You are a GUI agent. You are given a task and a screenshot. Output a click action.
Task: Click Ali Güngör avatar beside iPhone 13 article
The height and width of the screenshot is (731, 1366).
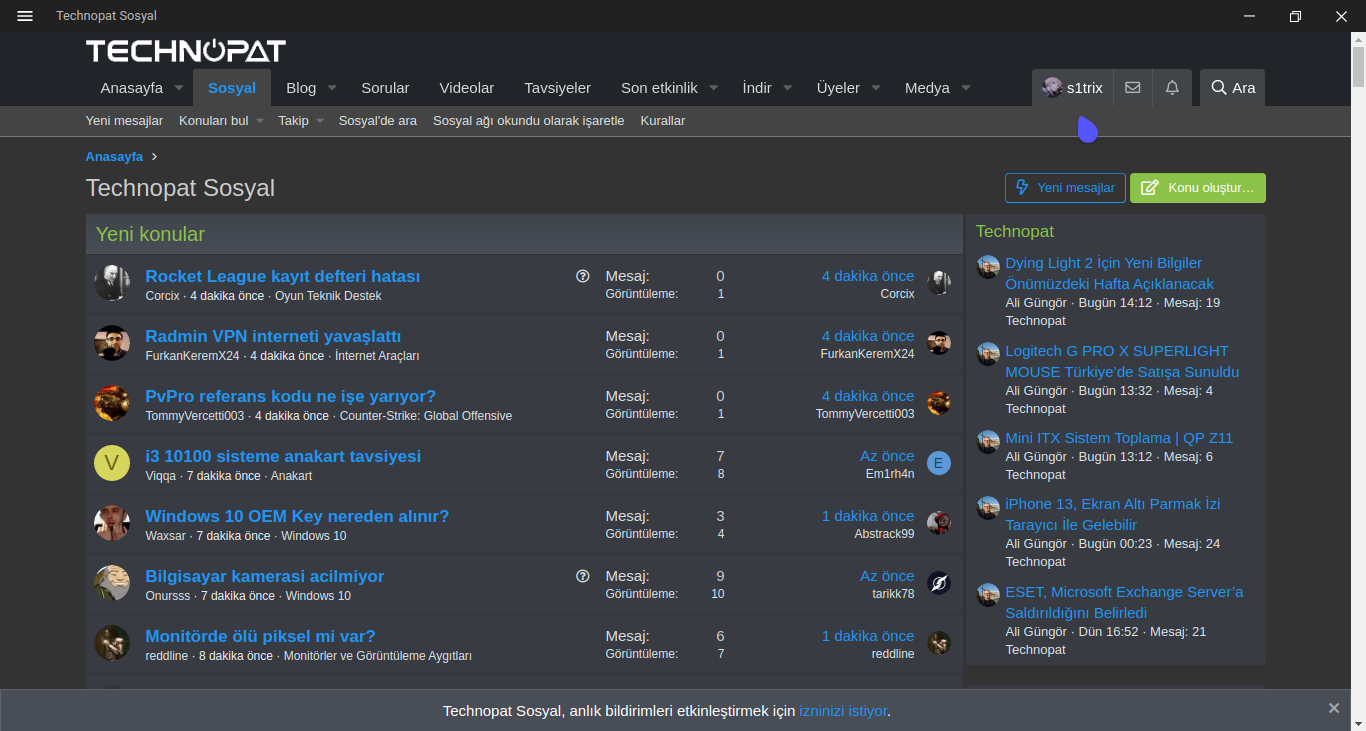[988, 507]
